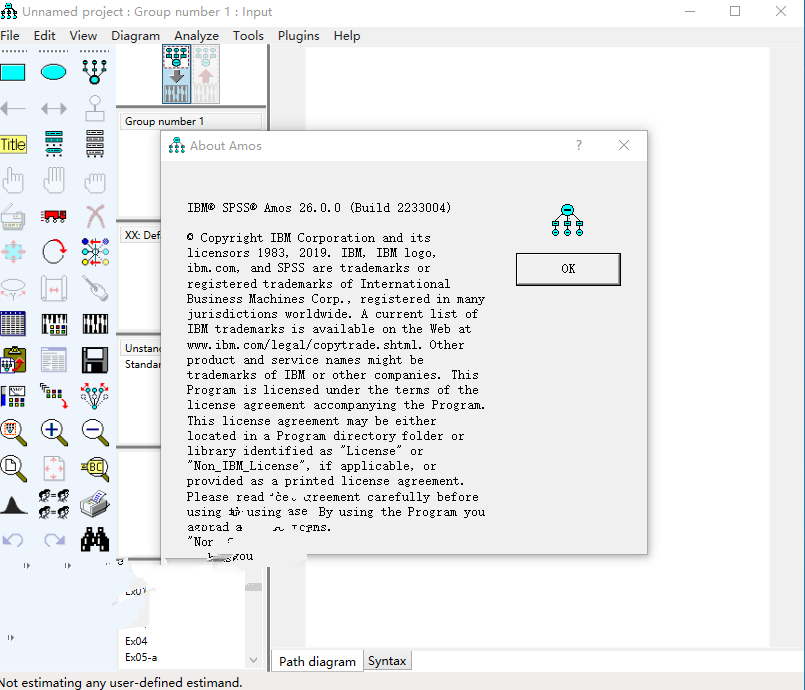Switch to view input path diagram
805x690 pixels.
pos(177,74)
